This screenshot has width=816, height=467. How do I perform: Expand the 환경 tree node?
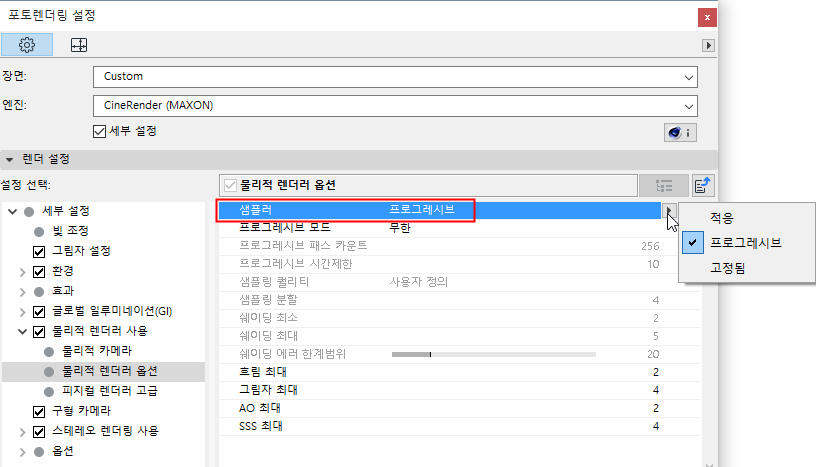22,272
